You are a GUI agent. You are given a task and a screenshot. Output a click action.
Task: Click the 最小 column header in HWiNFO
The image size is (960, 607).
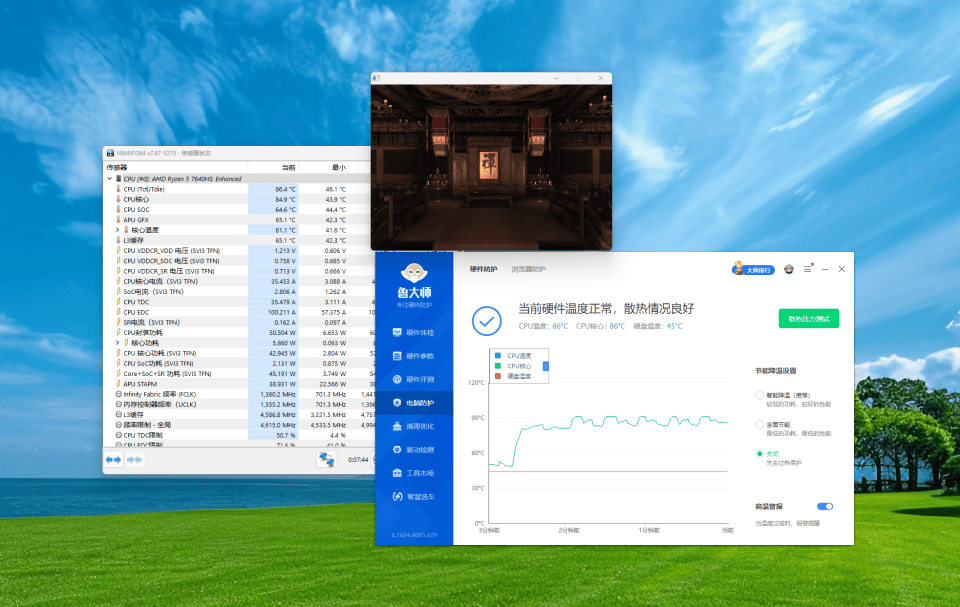(323, 167)
